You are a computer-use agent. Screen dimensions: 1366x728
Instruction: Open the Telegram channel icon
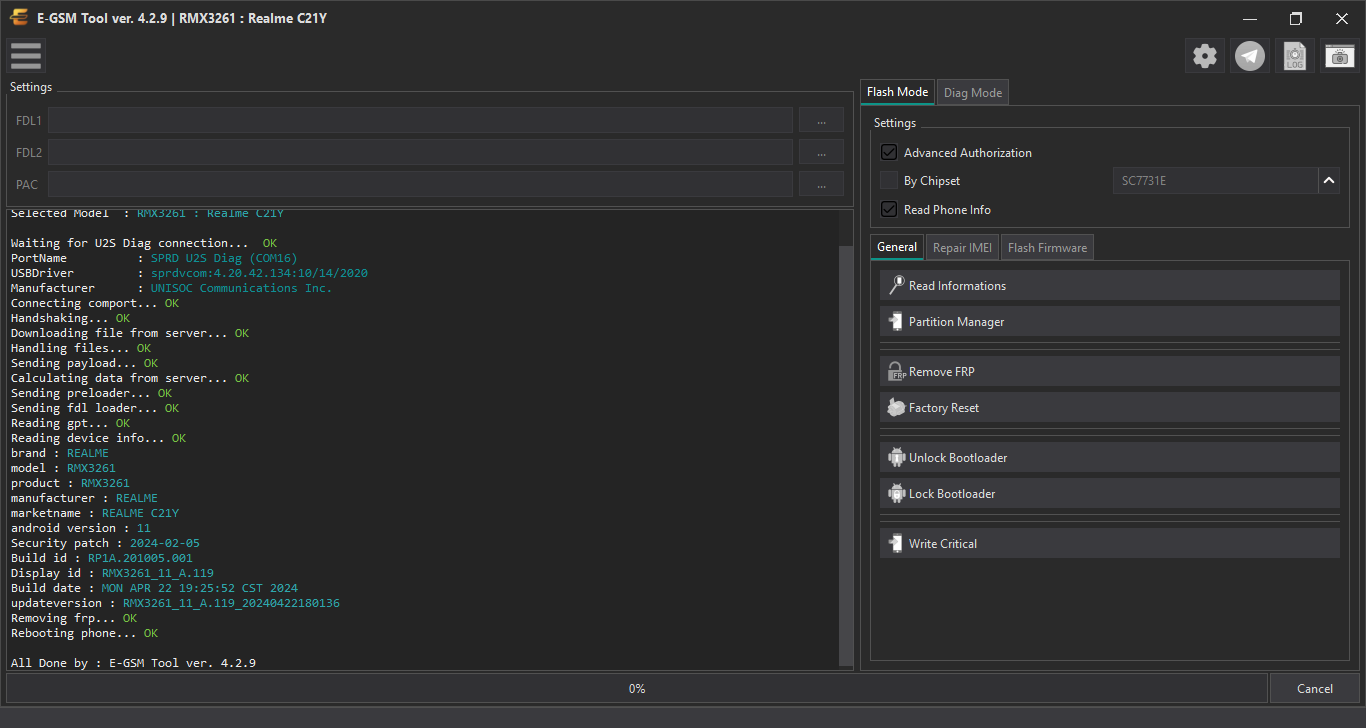click(1250, 56)
